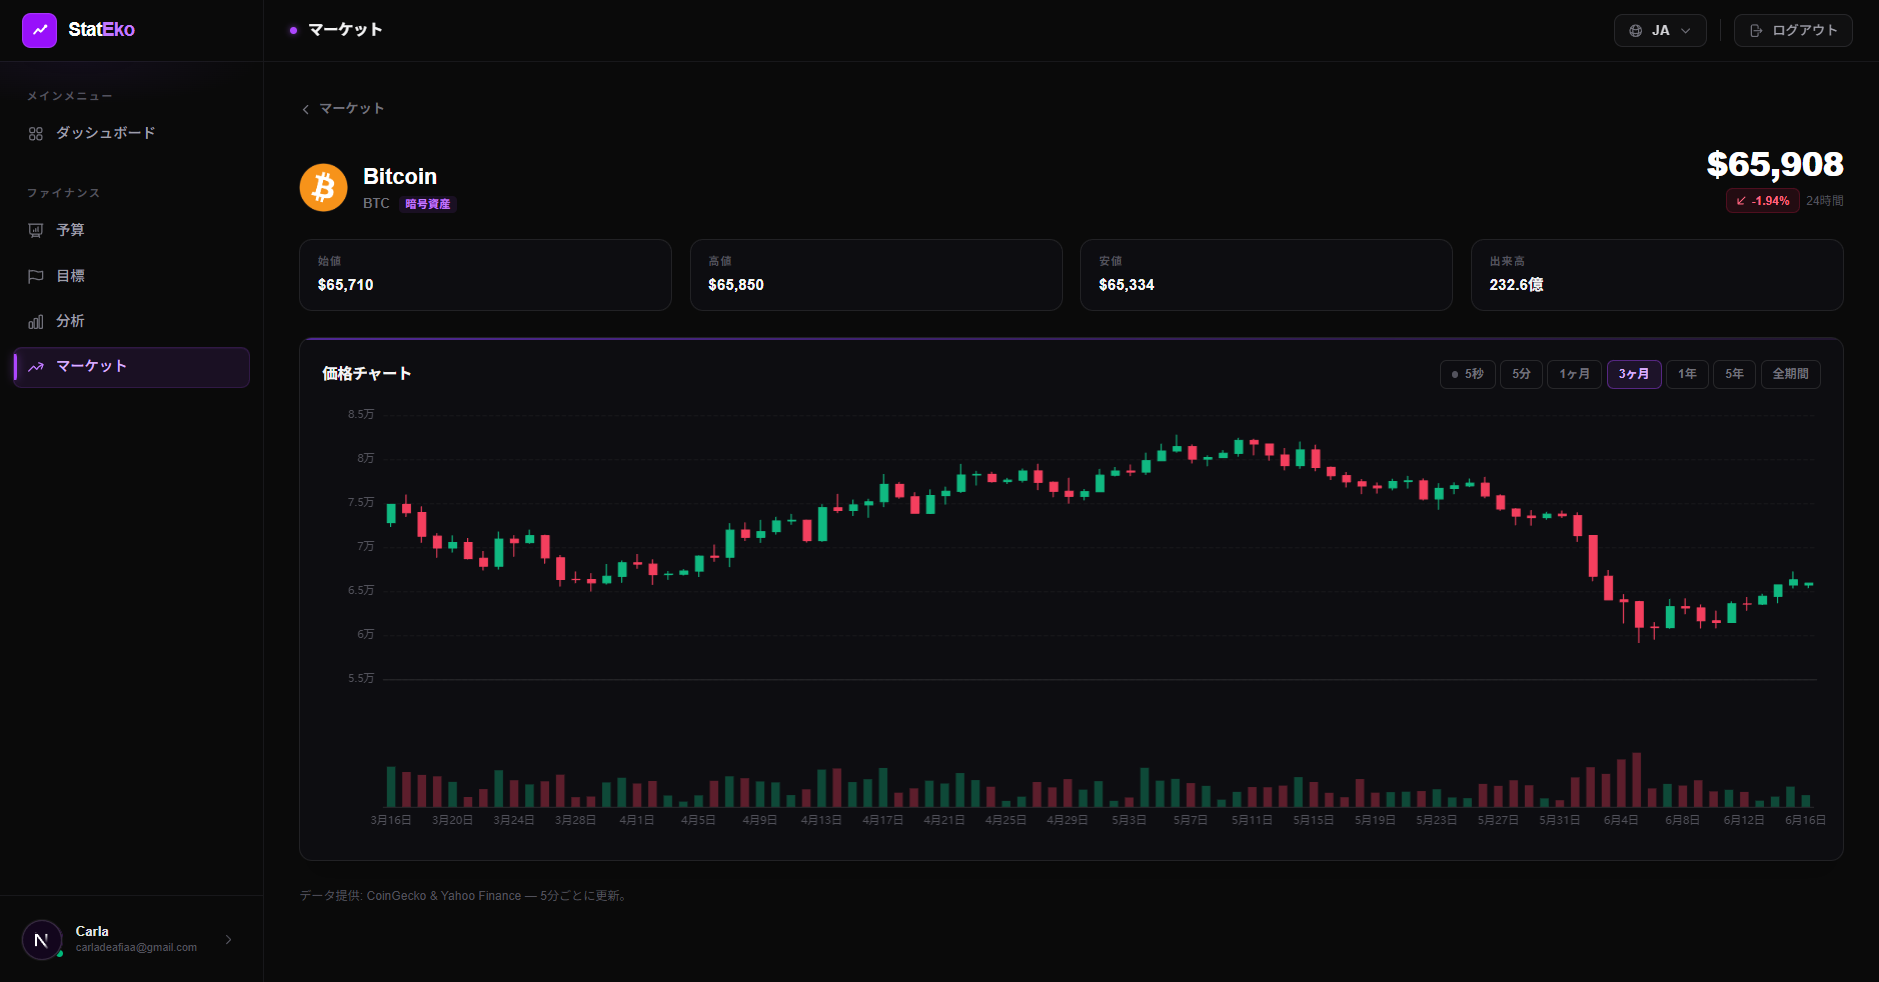Click the Bitcoin coin logo
Screen dimensions: 1879x982
click(324, 188)
